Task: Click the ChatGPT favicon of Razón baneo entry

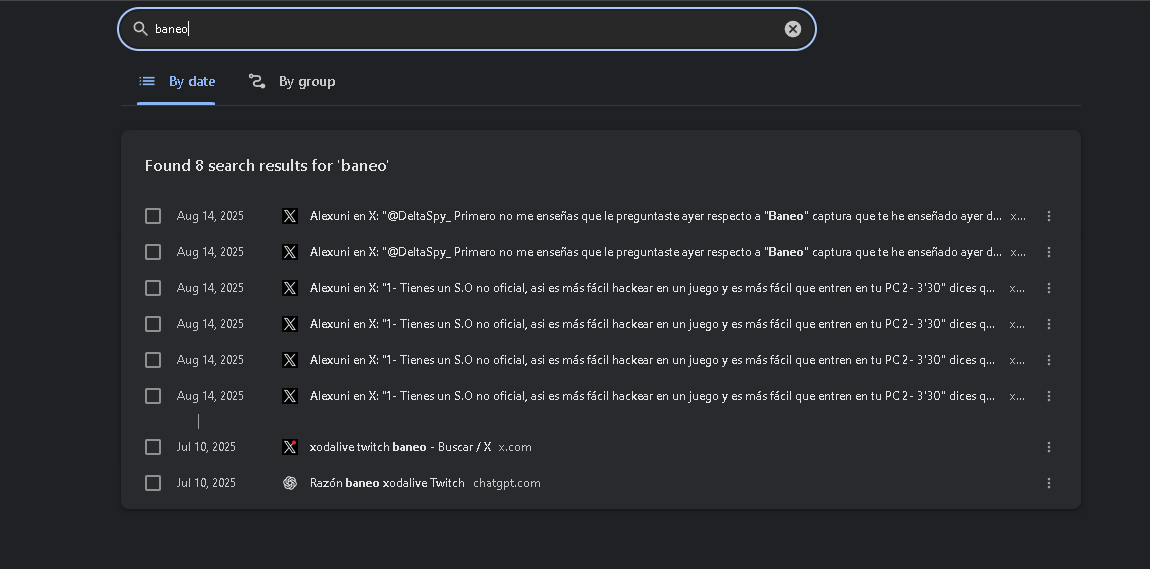Action: (290, 482)
